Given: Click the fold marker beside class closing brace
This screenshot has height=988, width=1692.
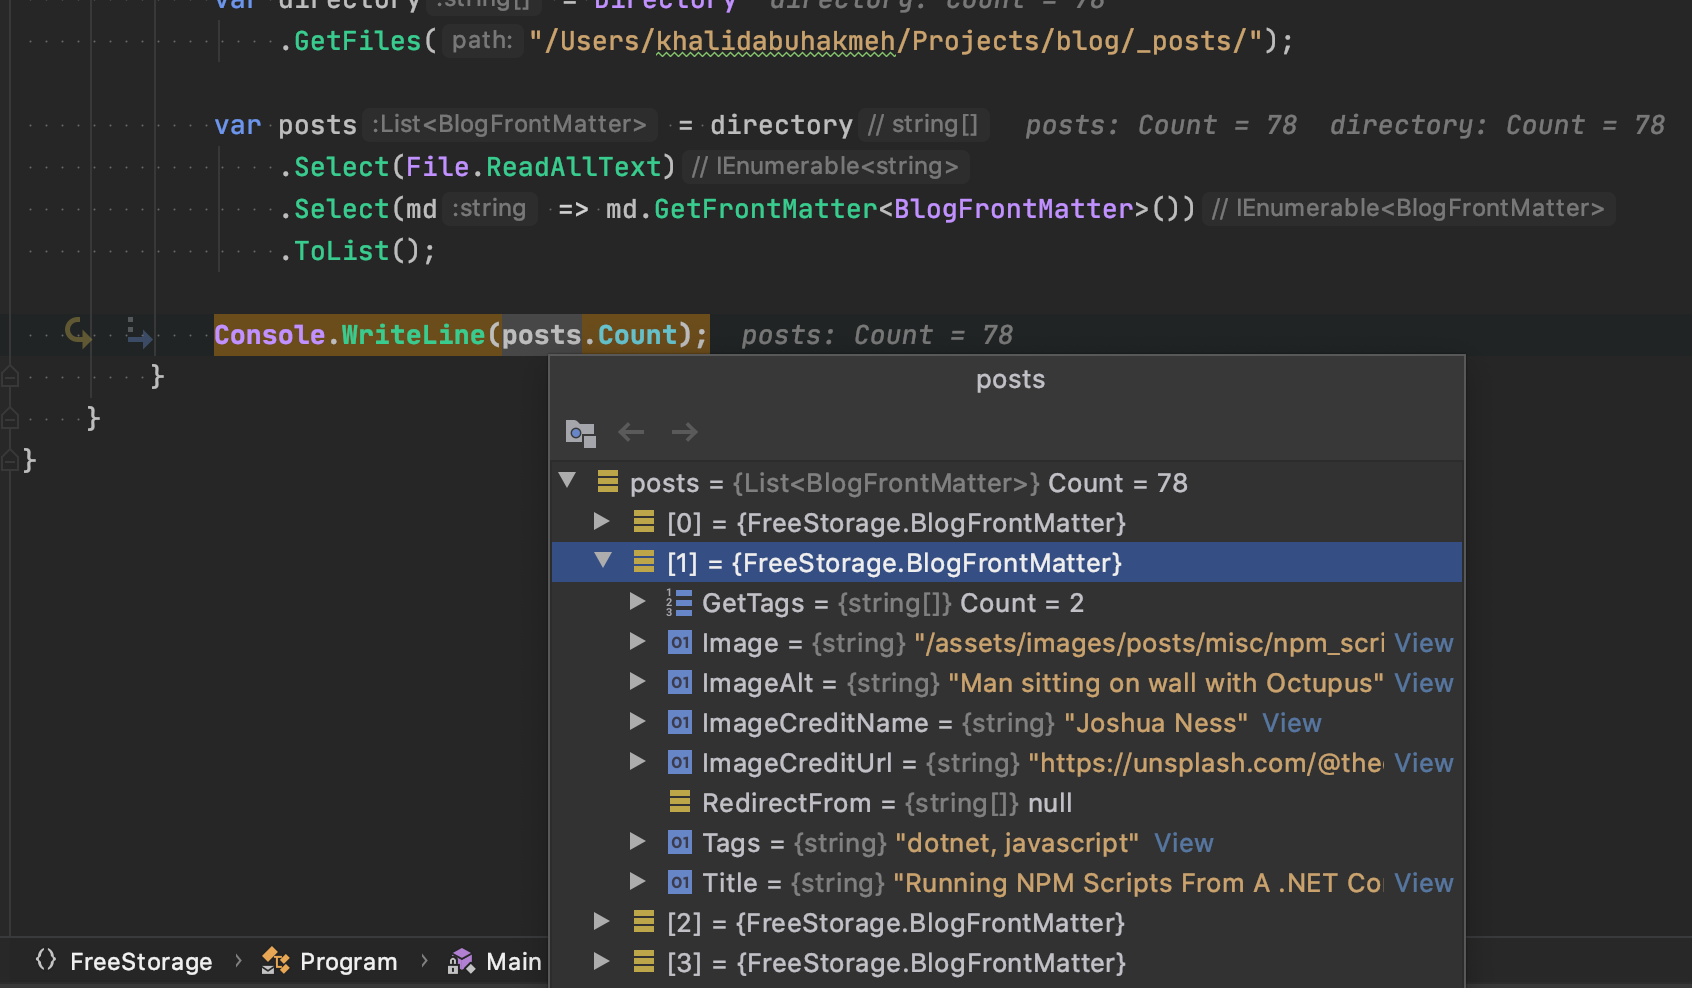Looking at the screenshot, I should pos(10,418).
